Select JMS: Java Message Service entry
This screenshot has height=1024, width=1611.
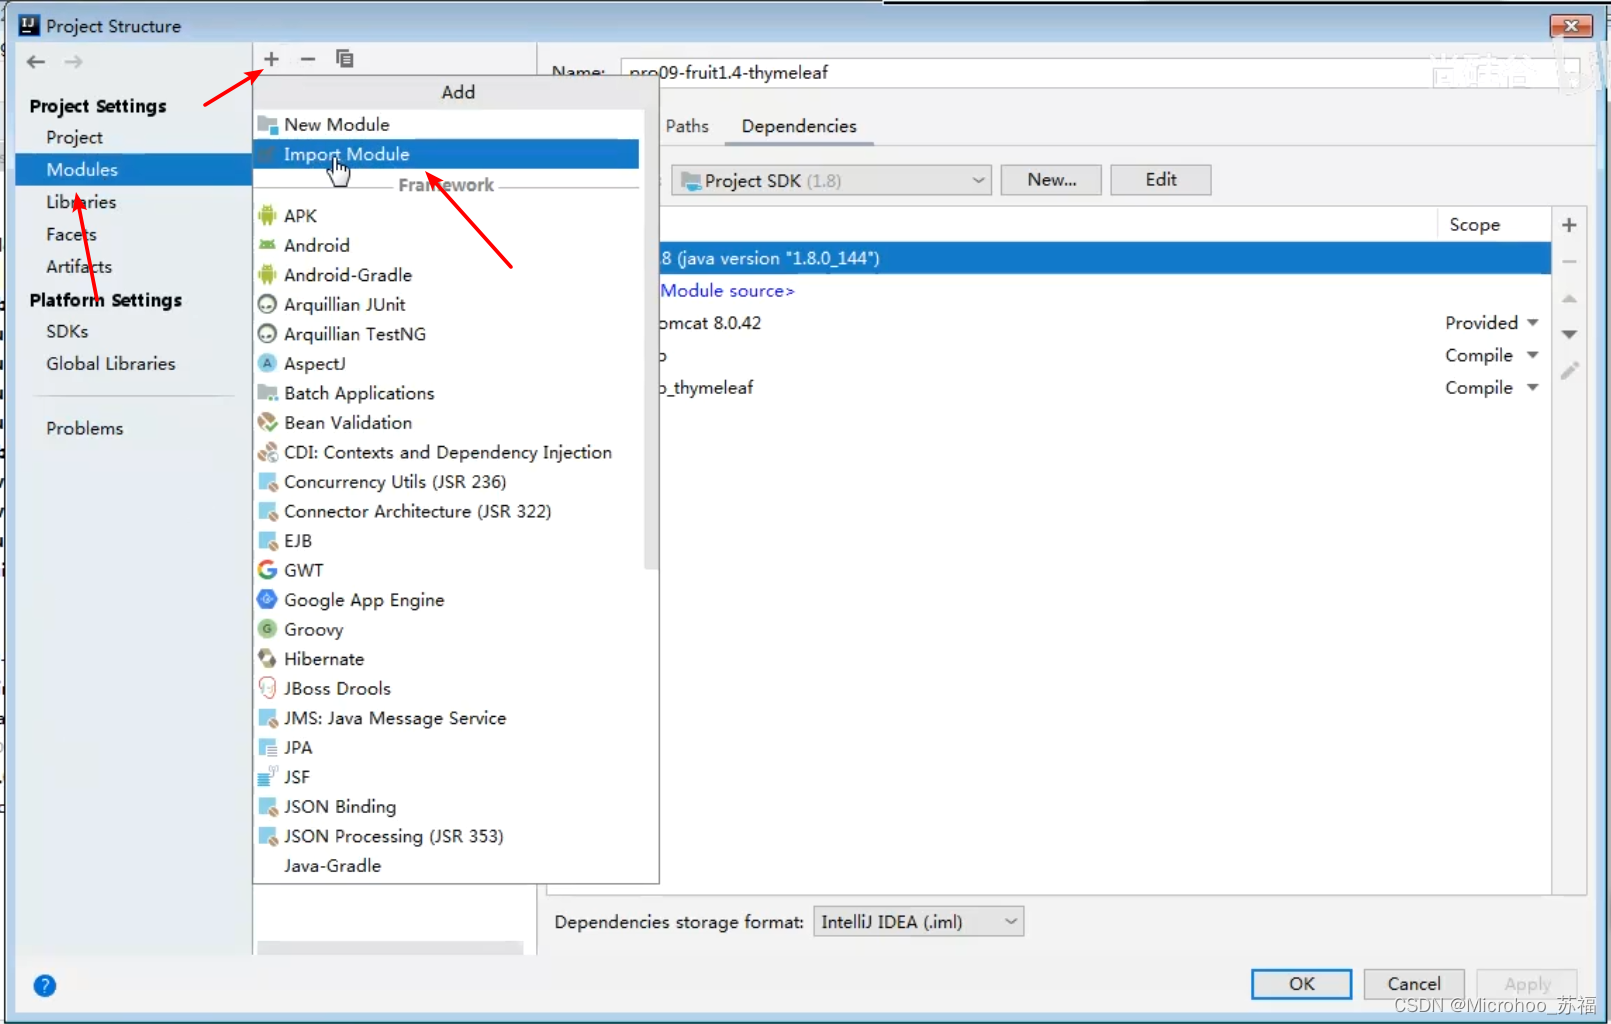(446, 718)
